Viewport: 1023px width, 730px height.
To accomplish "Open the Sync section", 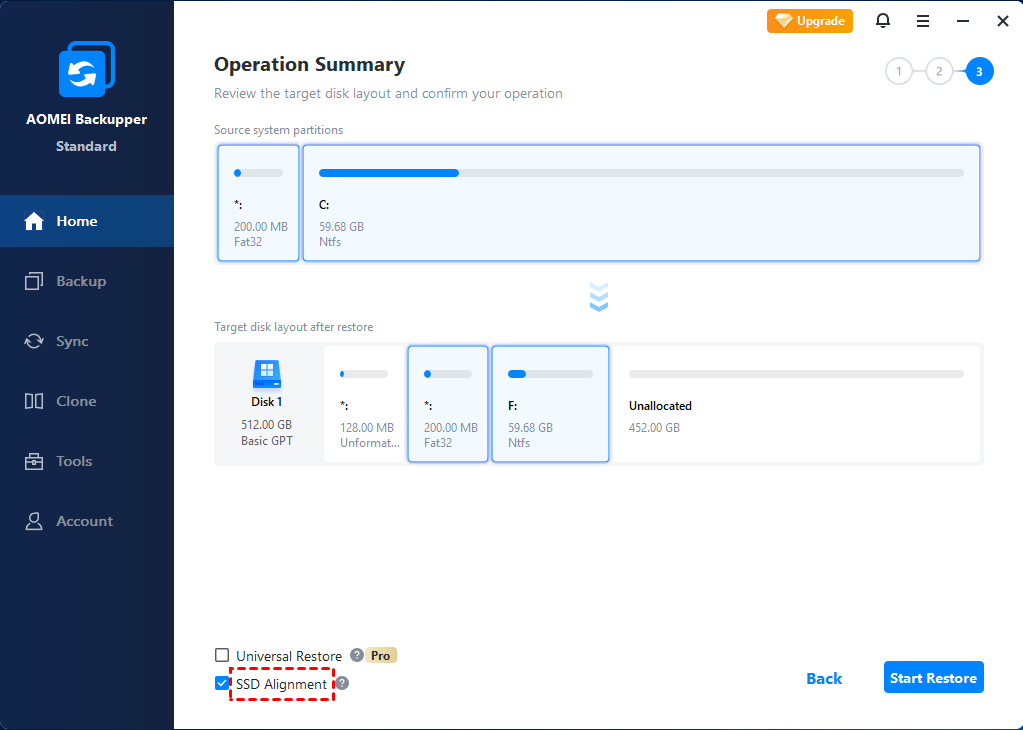I will click(87, 341).
